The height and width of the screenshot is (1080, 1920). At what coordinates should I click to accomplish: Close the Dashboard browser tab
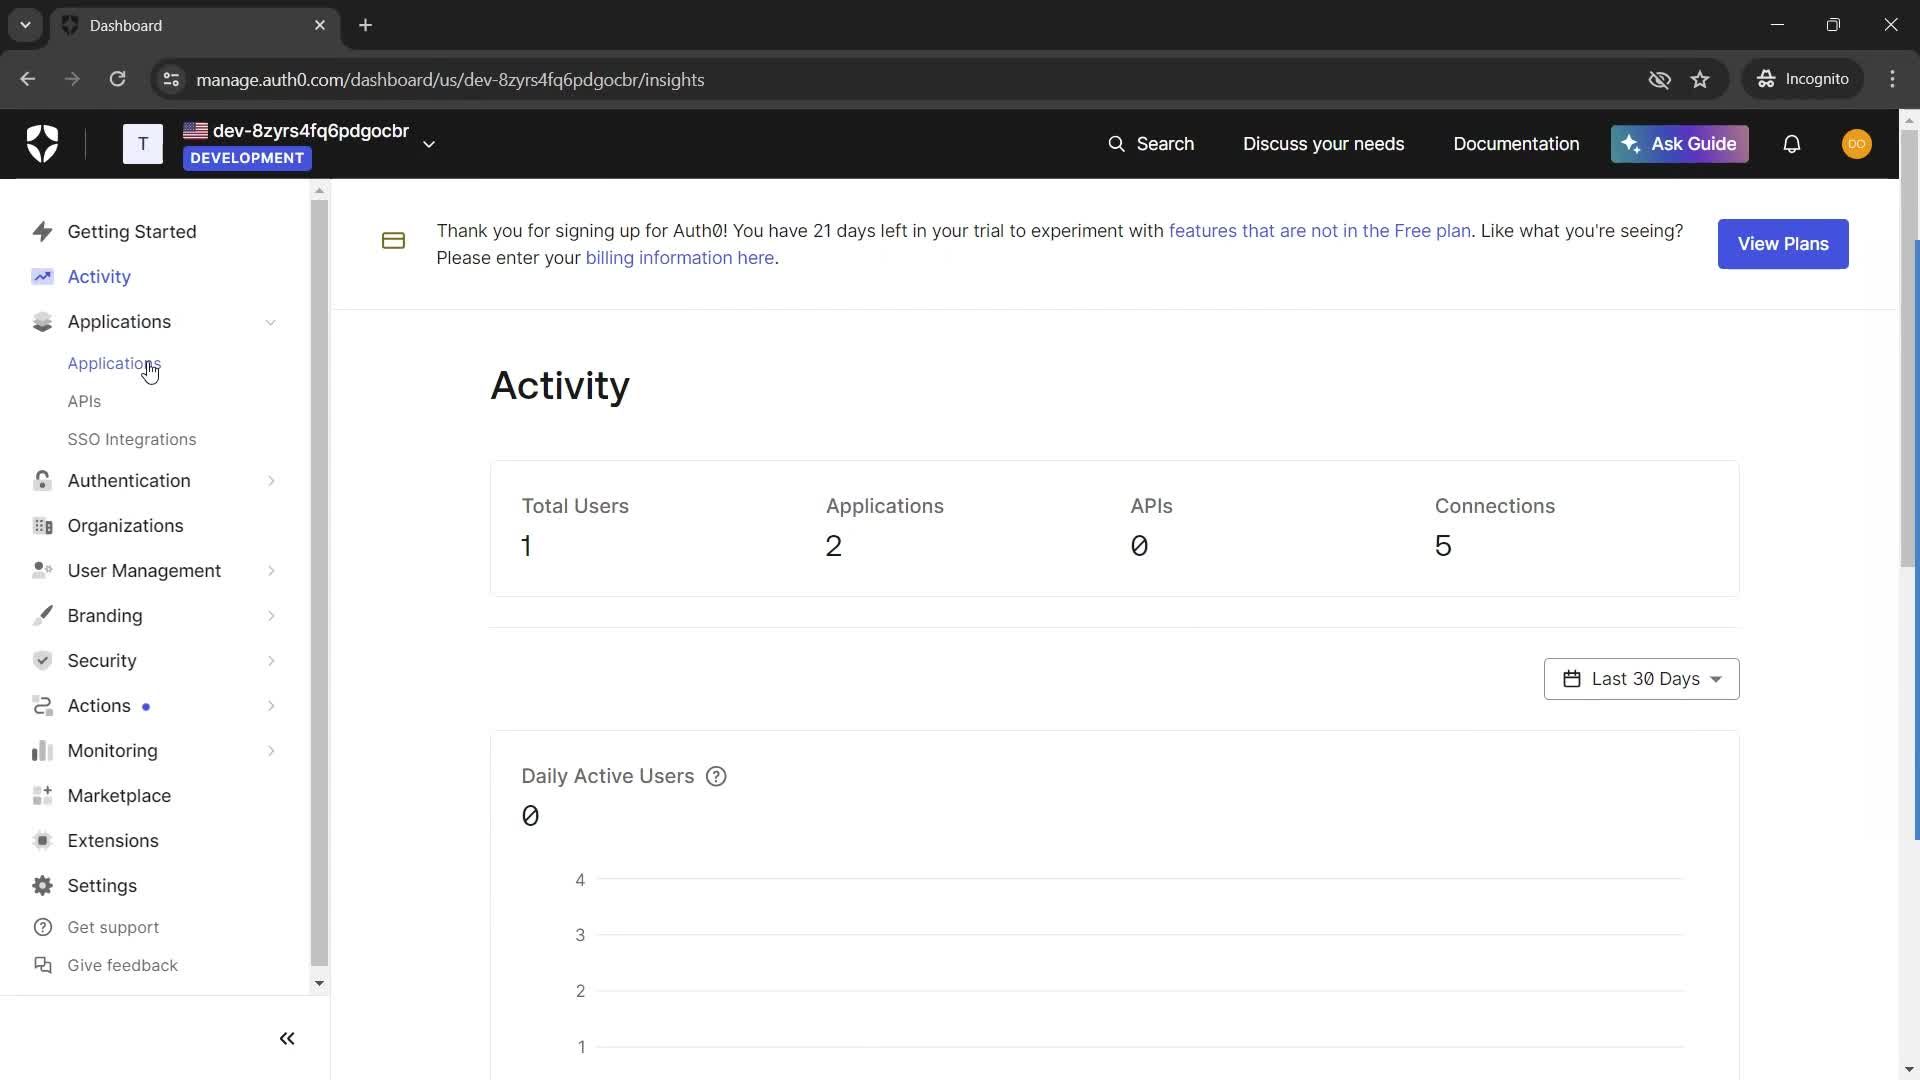pos(320,25)
